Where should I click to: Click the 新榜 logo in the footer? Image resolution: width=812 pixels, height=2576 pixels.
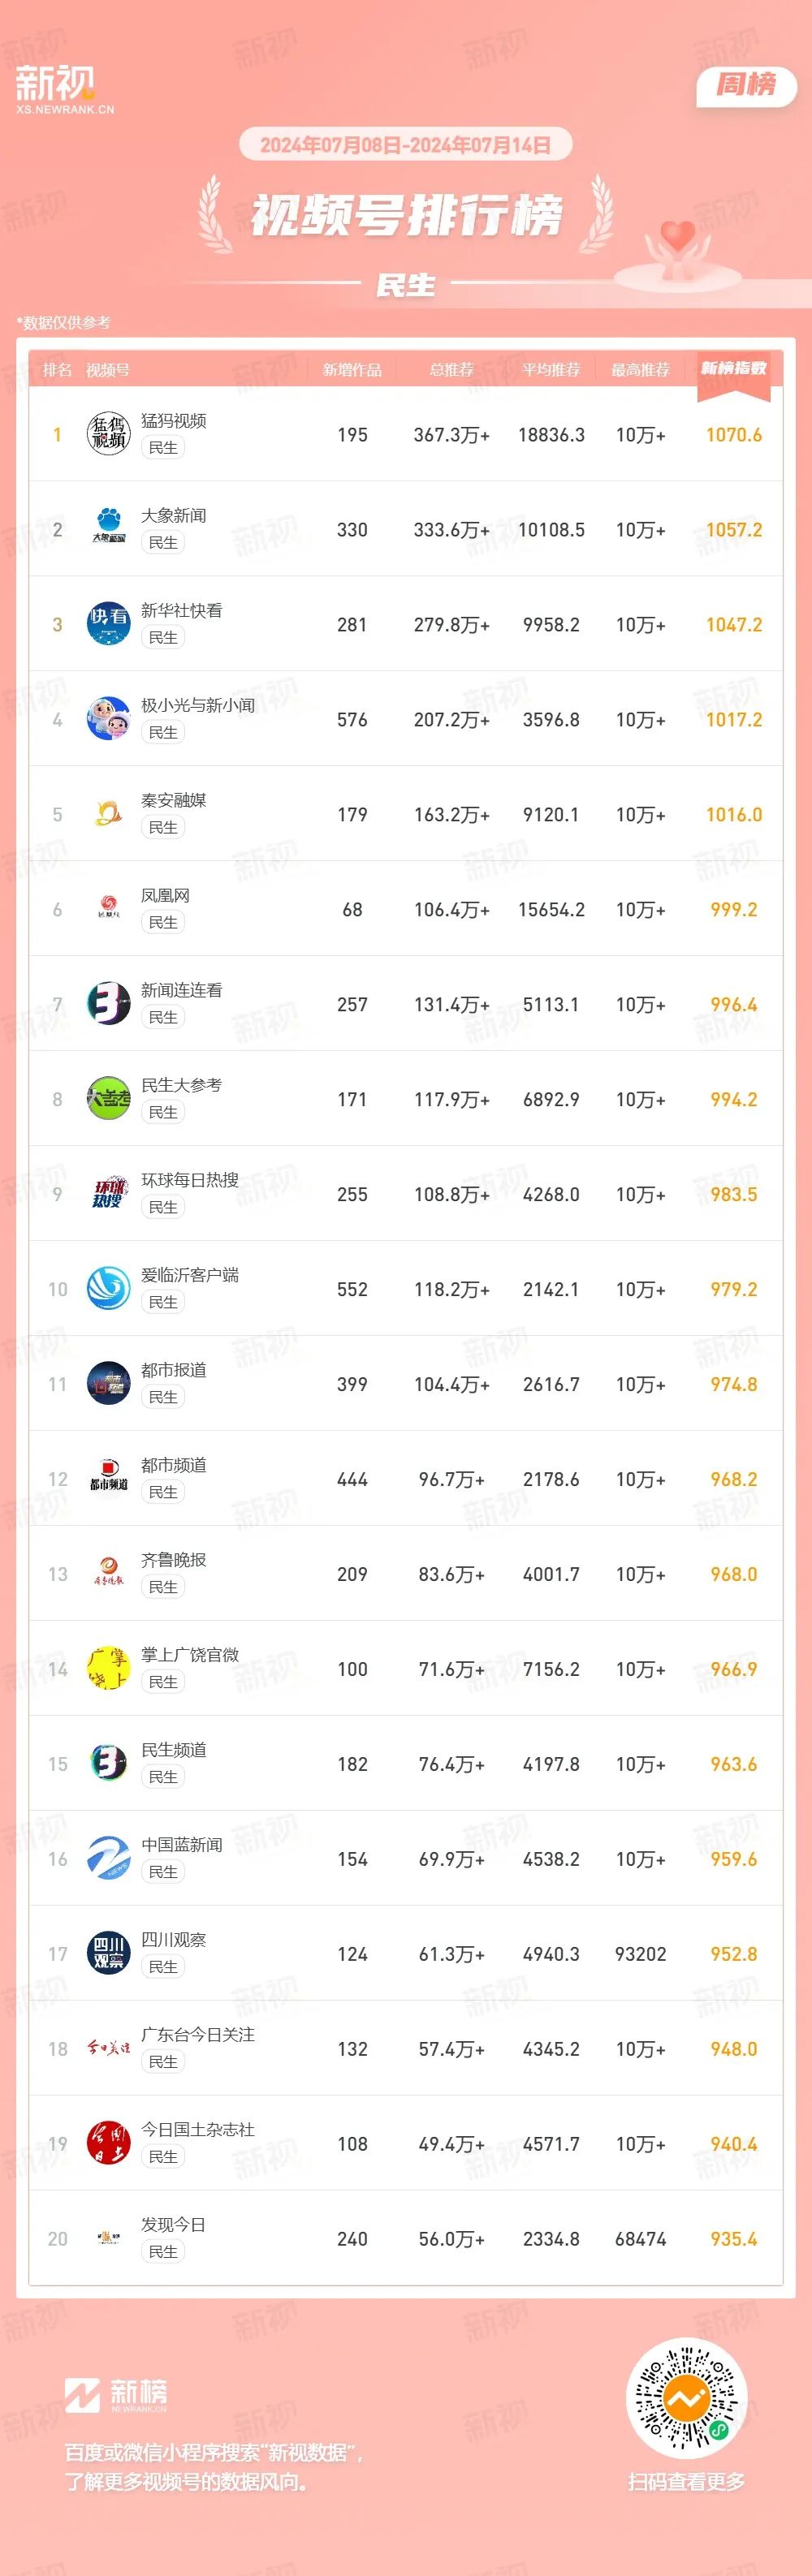pyautogui.click(x=116, y=2395)
